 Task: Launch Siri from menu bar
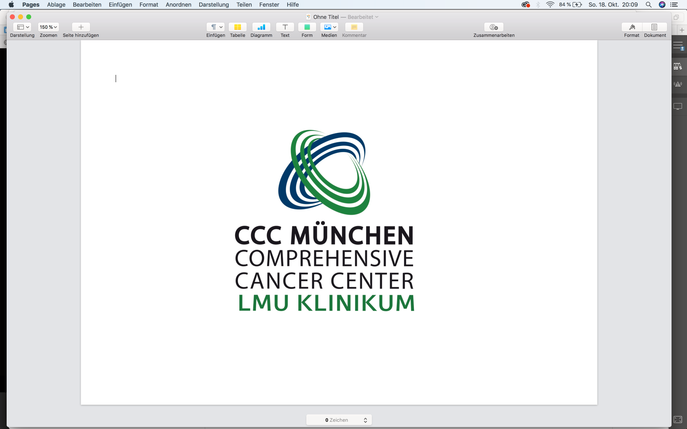662,4
